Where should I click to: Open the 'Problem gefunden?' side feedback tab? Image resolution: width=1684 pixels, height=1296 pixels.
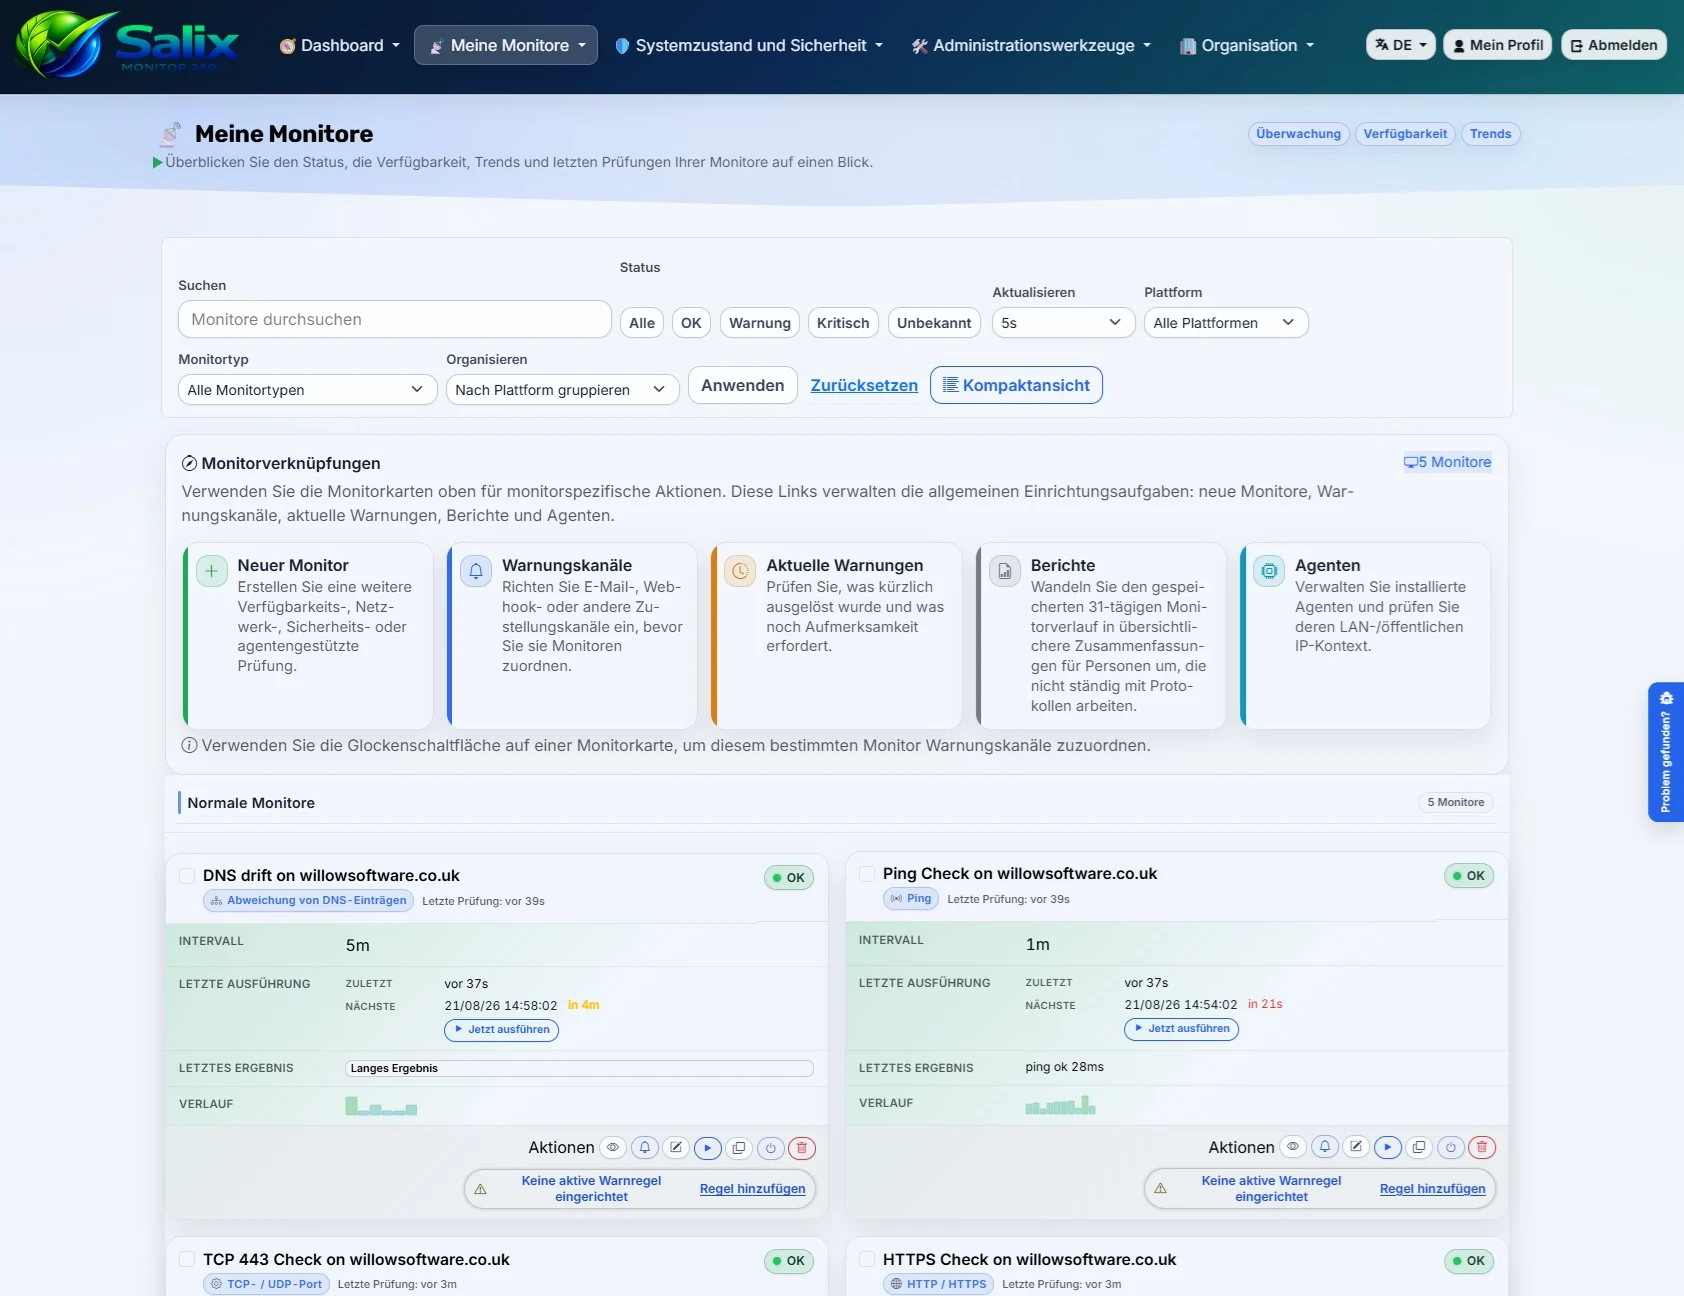(1666, 752)
